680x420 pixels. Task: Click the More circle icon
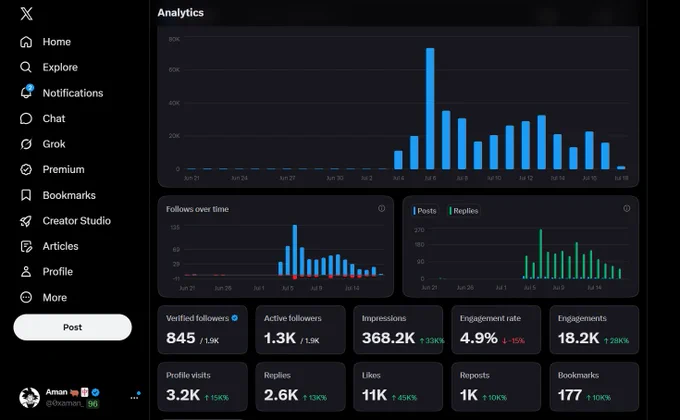[x=26, y=297]
